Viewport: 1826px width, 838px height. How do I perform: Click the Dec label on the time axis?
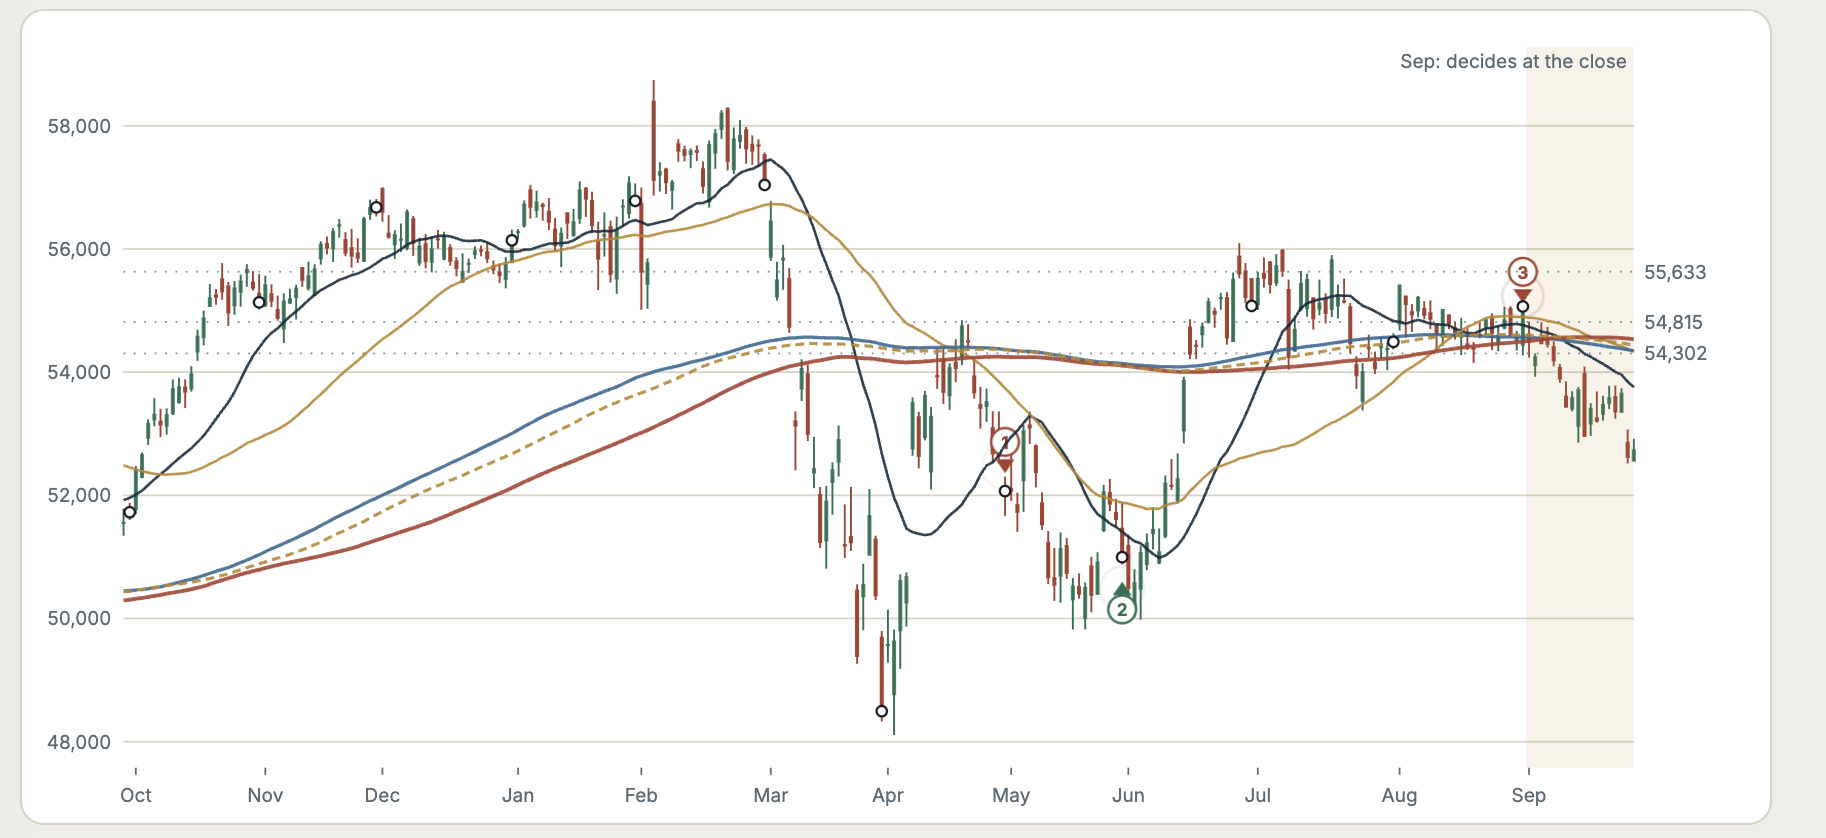click(x=382, y=795)
